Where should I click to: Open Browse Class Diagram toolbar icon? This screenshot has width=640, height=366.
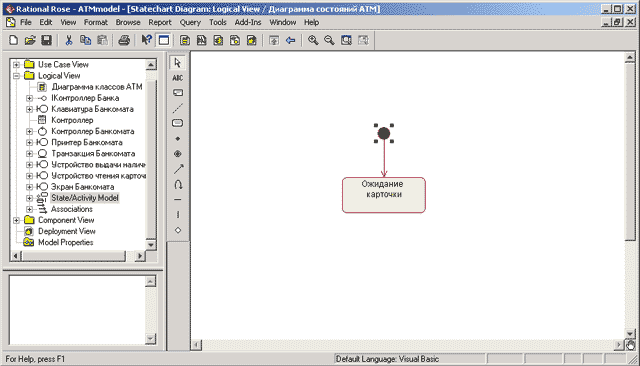tap(185, 40)
